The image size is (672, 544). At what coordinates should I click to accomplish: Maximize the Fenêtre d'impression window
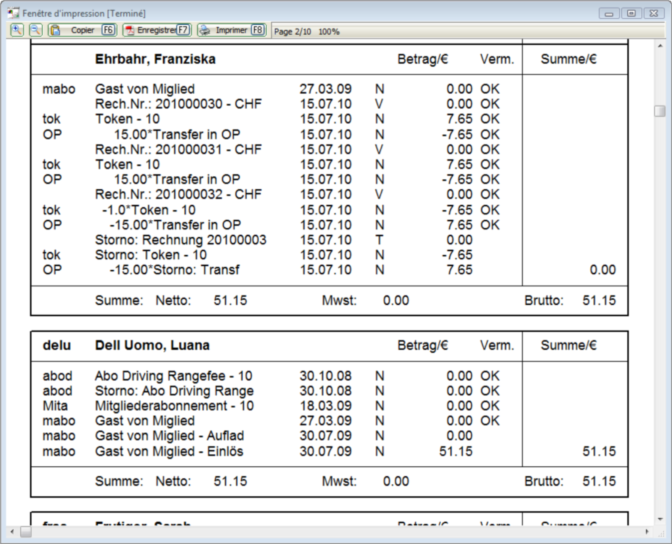[x=631, y=13]
